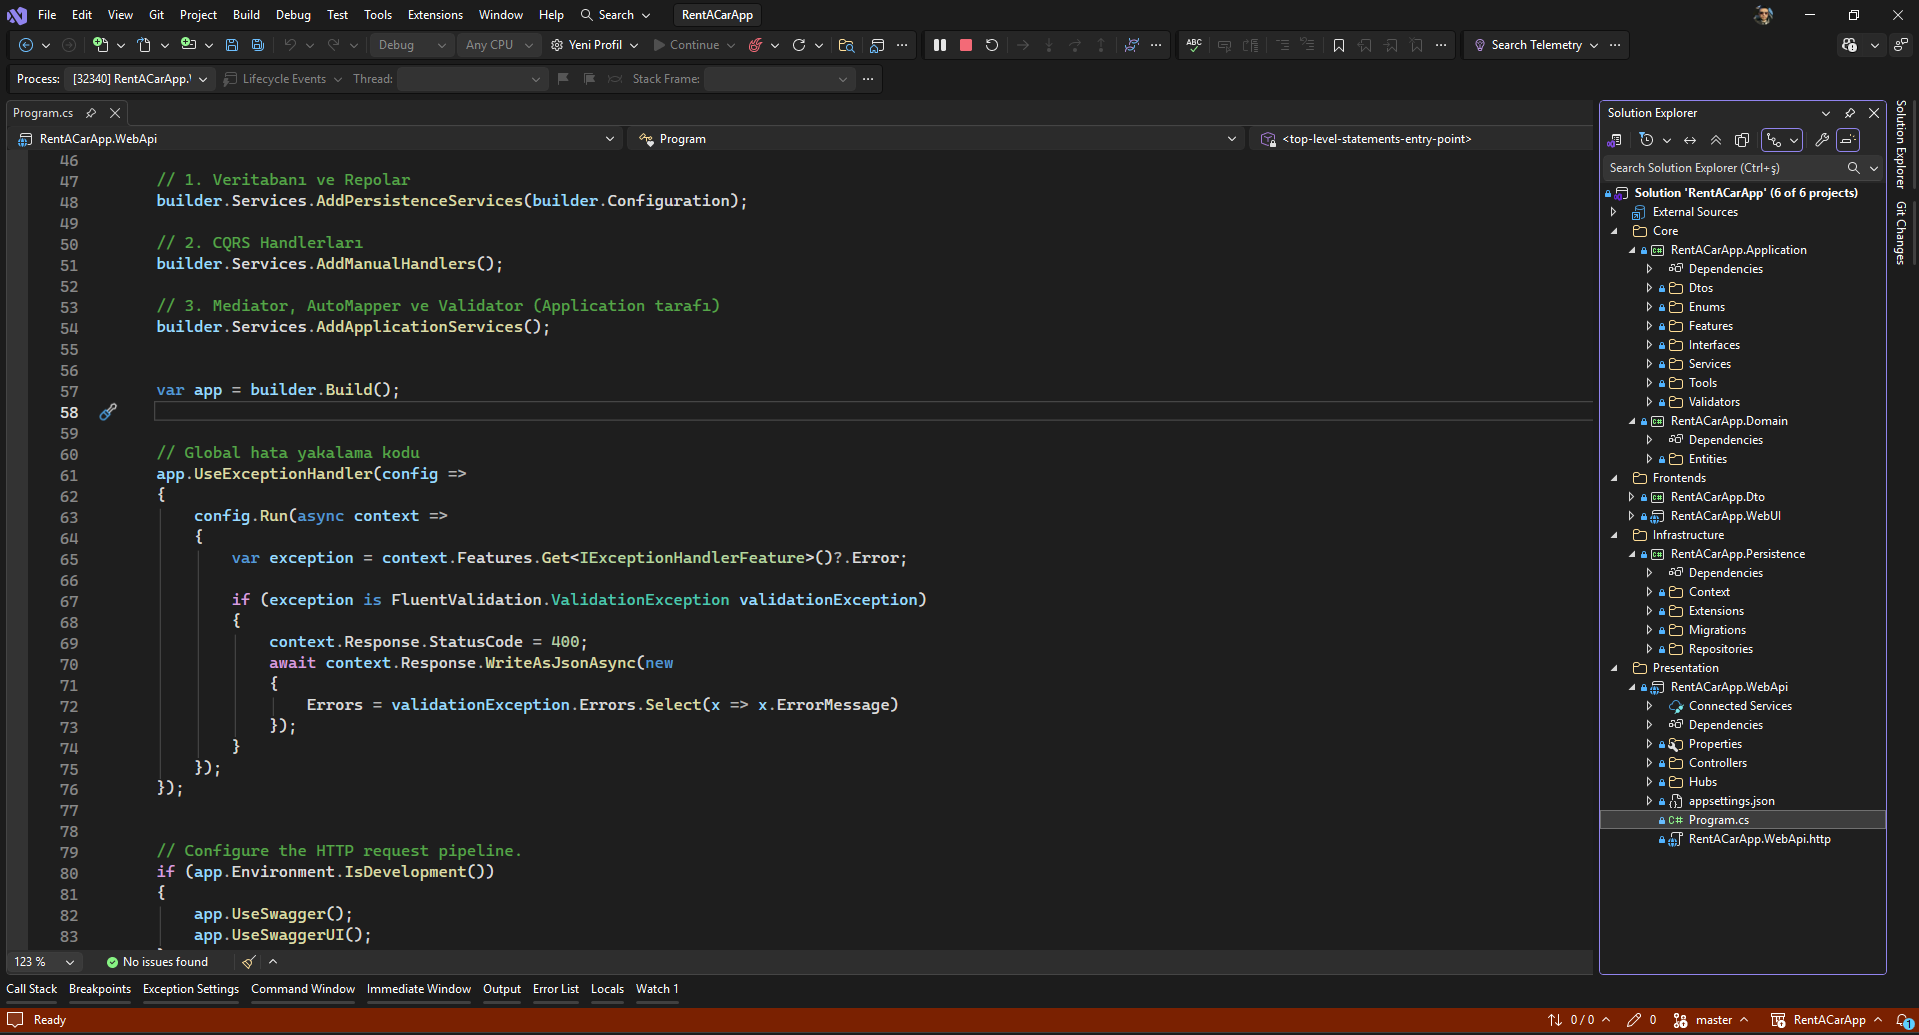Viewport: 1919px width, 1035px height.
Task: Toggle a bookmark on current line
Action: point(1339,45)
